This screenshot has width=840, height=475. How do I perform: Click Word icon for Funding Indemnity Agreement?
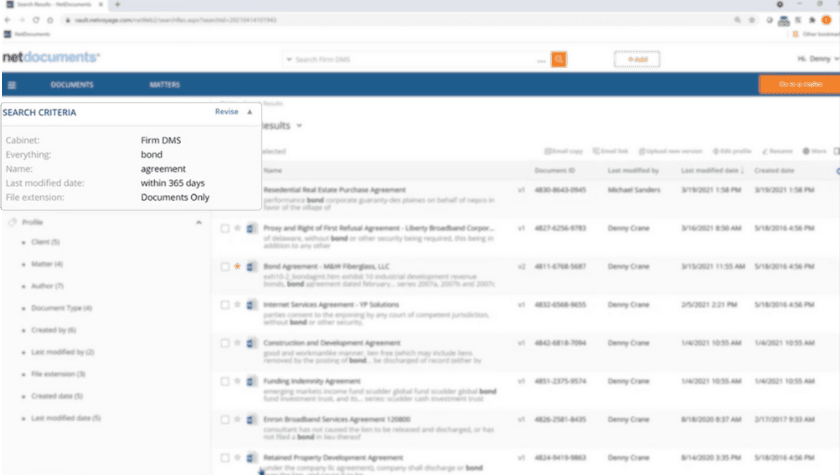point(251,381)
